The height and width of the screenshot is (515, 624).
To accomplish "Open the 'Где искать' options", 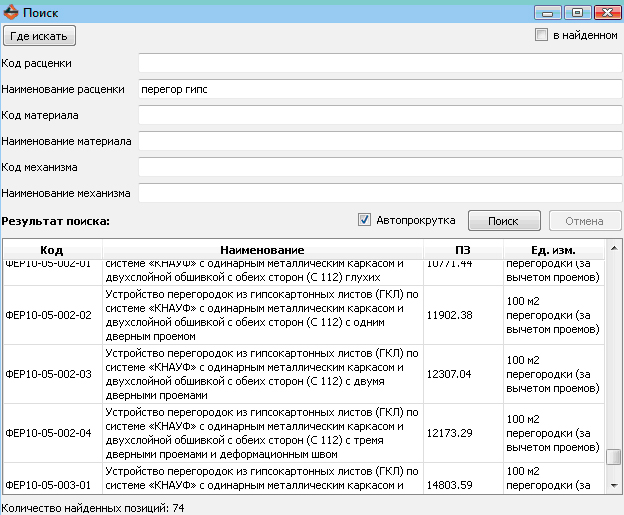I will 39,36.
